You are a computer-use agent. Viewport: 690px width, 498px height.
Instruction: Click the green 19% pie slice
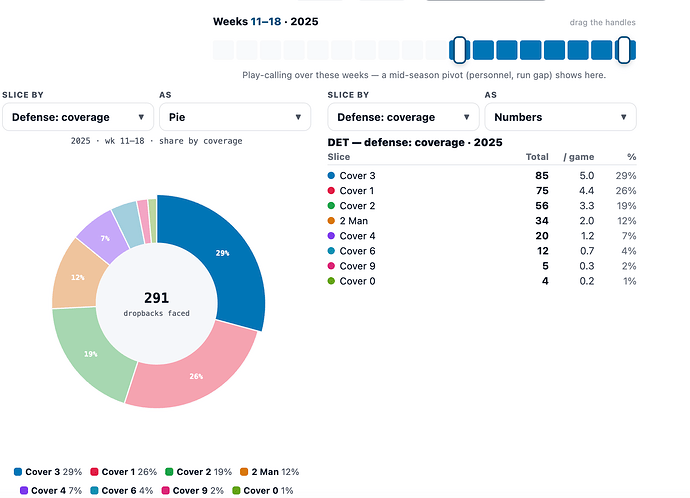pos(90,354)
